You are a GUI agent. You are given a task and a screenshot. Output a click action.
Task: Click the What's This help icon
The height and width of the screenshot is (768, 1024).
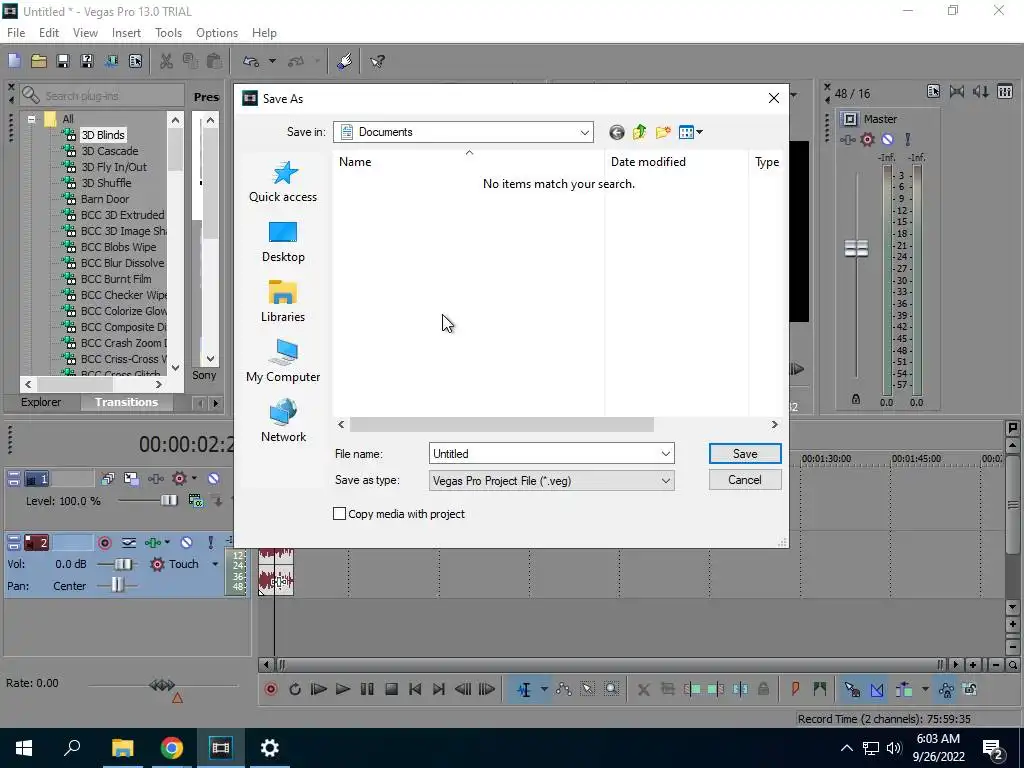(377, 61)
